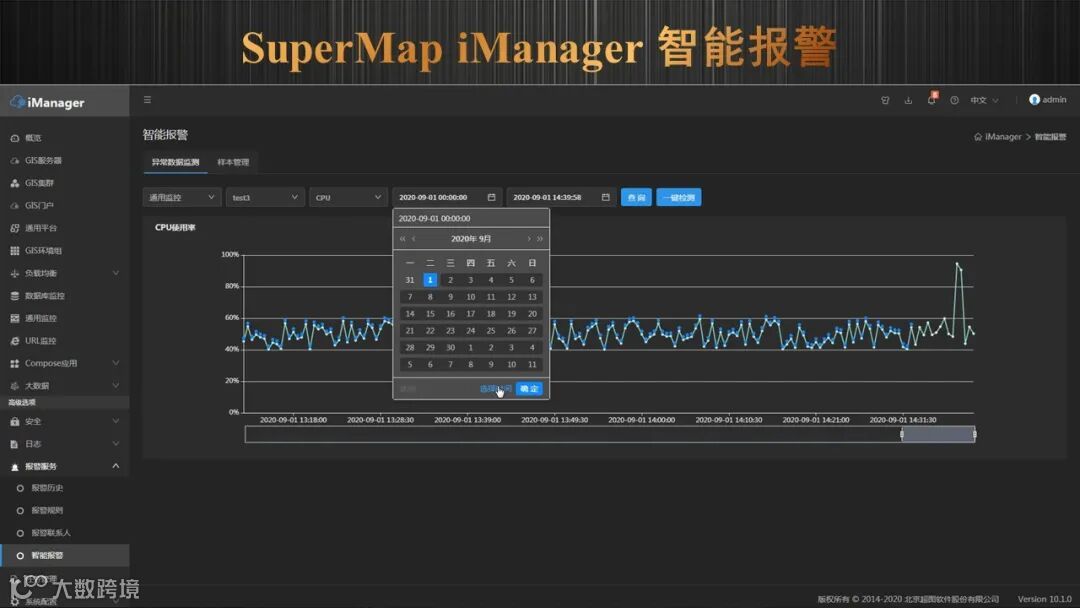The image size is (1080, 608).
Task: Select date 18 in calendar
Action: [491, 314]
